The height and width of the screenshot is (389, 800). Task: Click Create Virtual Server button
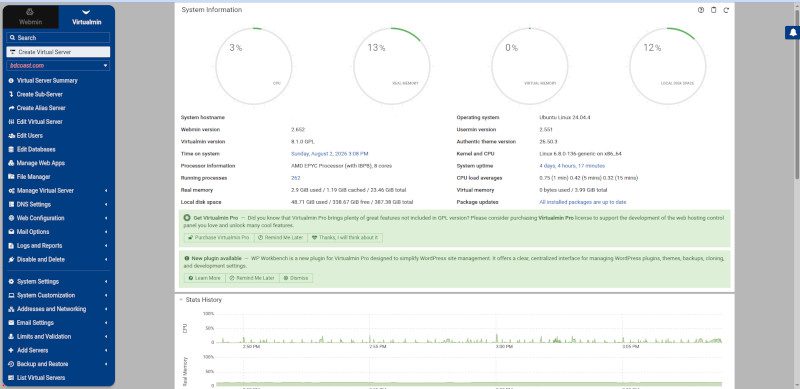pos(58,52)
